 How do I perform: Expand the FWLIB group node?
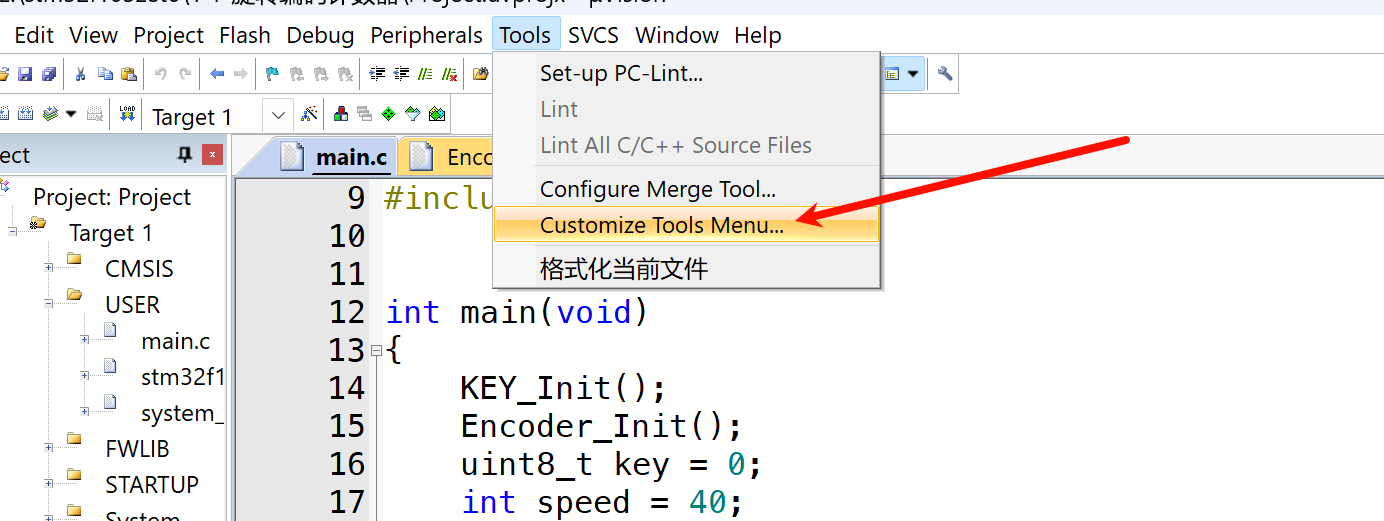49,448
